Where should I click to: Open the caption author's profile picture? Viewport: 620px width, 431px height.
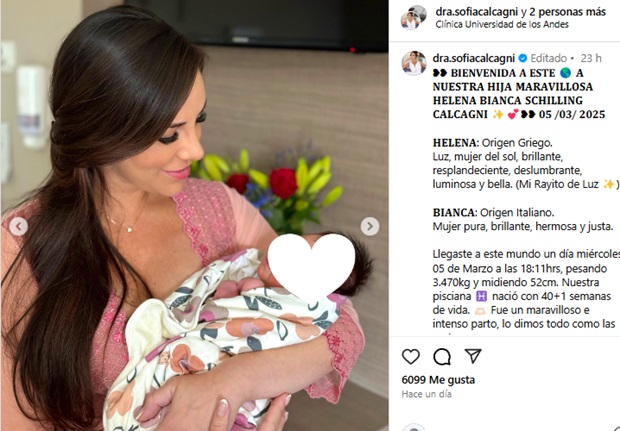tap(414, 63)
